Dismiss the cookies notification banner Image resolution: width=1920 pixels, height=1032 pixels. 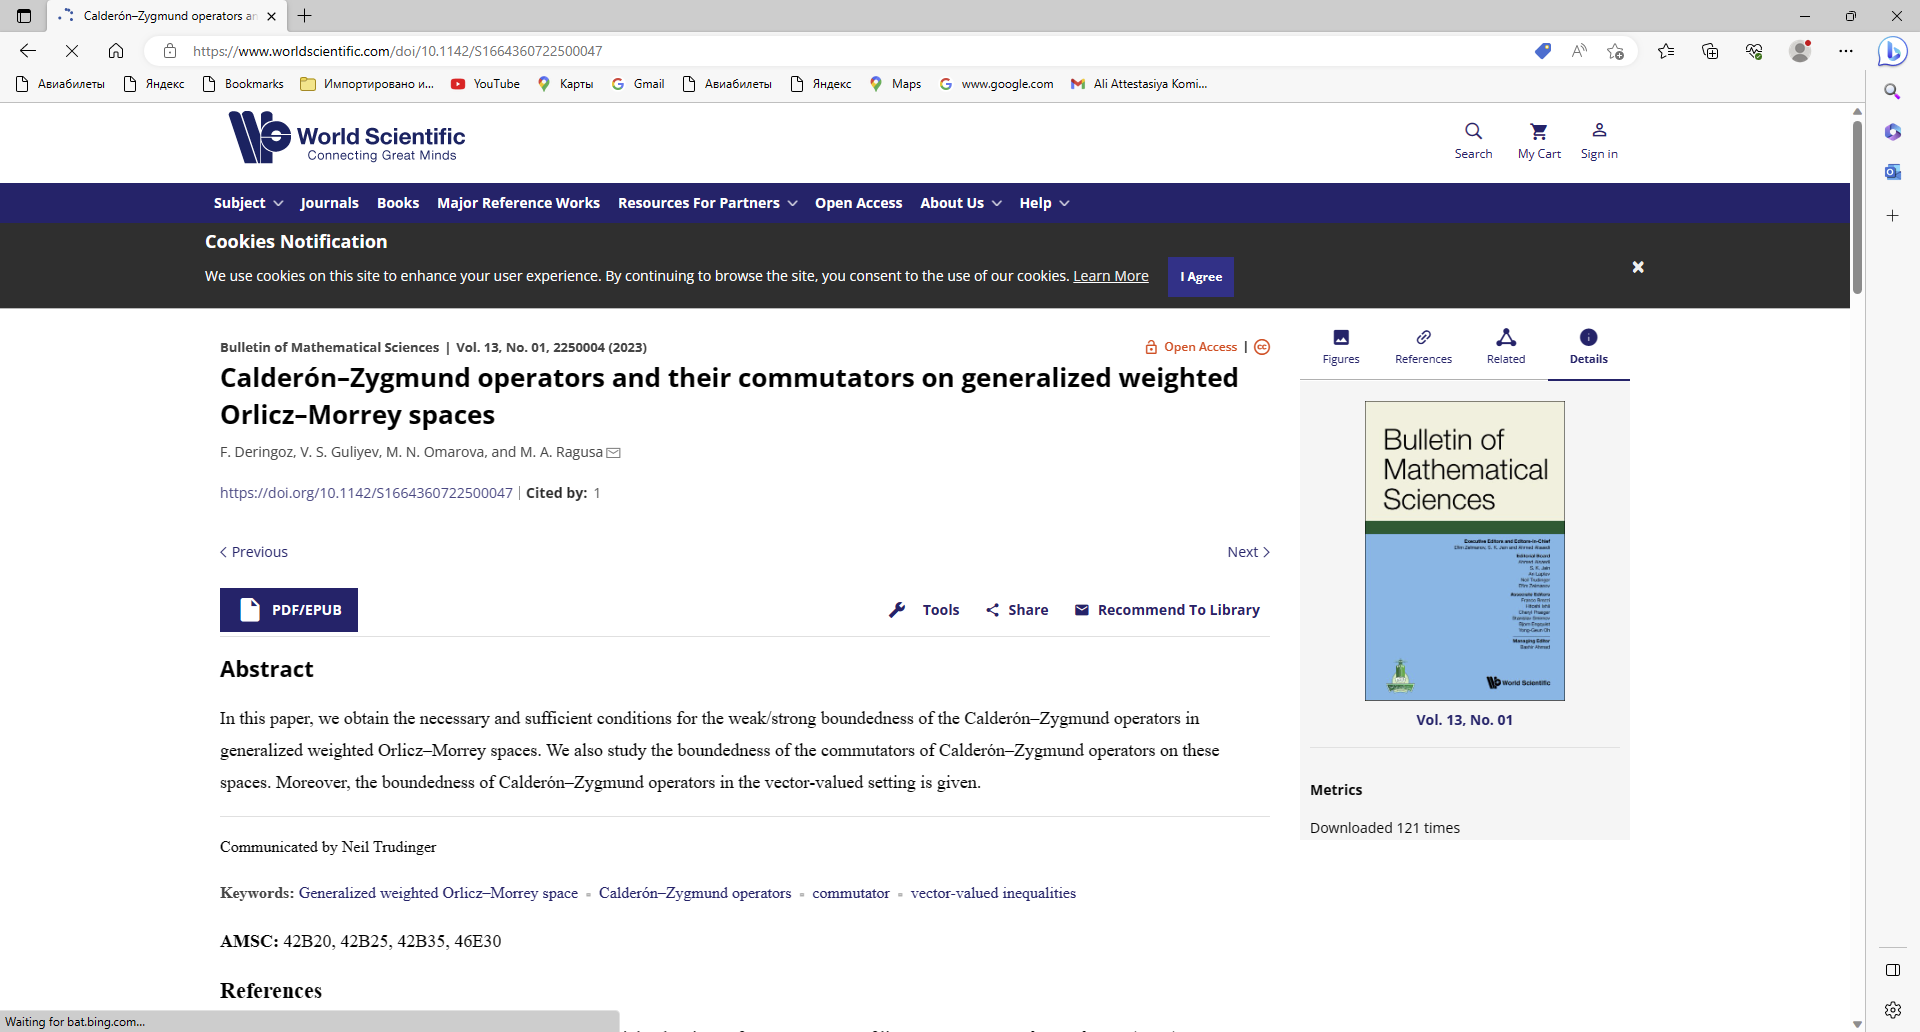[x=1638, y=267]
